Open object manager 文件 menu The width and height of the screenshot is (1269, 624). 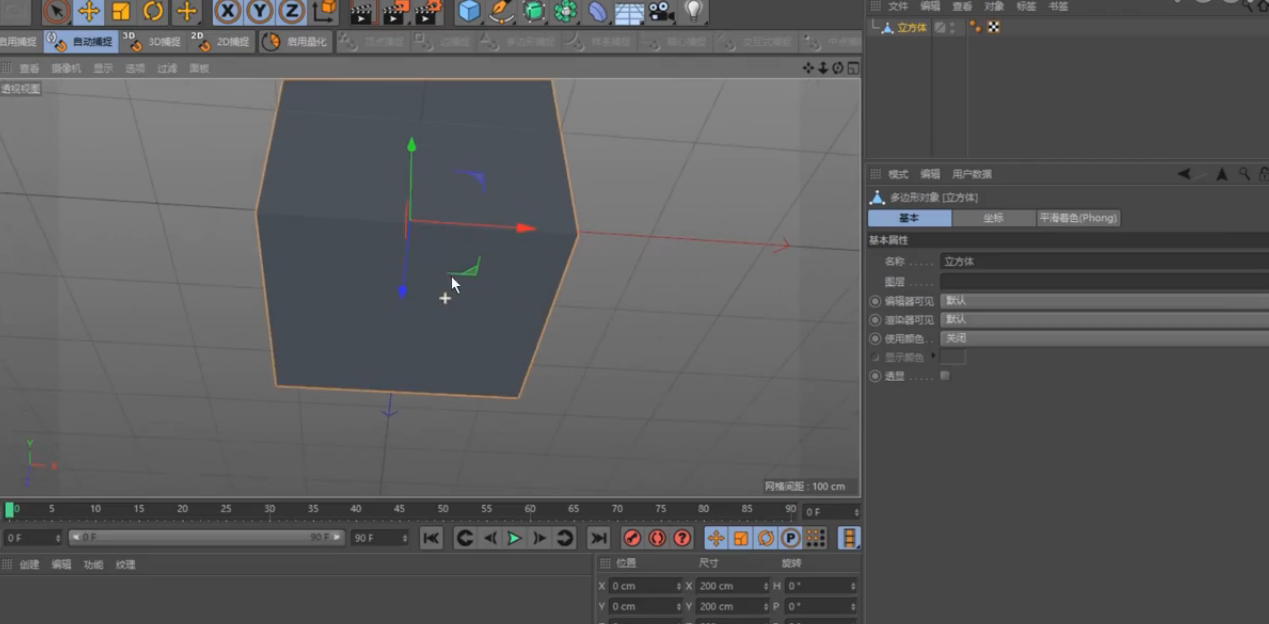(898, 6)
